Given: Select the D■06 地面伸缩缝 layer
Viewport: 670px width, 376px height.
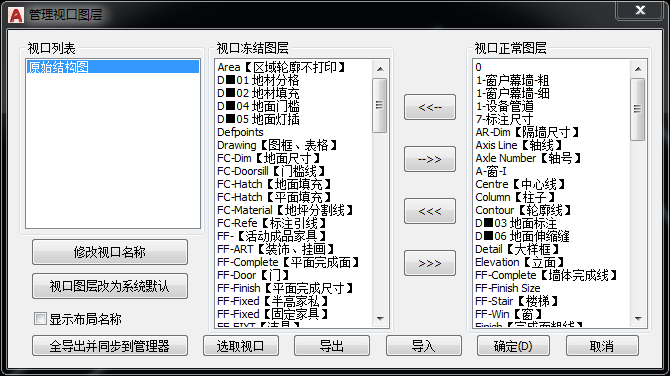Looking at the screenshot, I should 522,236.
